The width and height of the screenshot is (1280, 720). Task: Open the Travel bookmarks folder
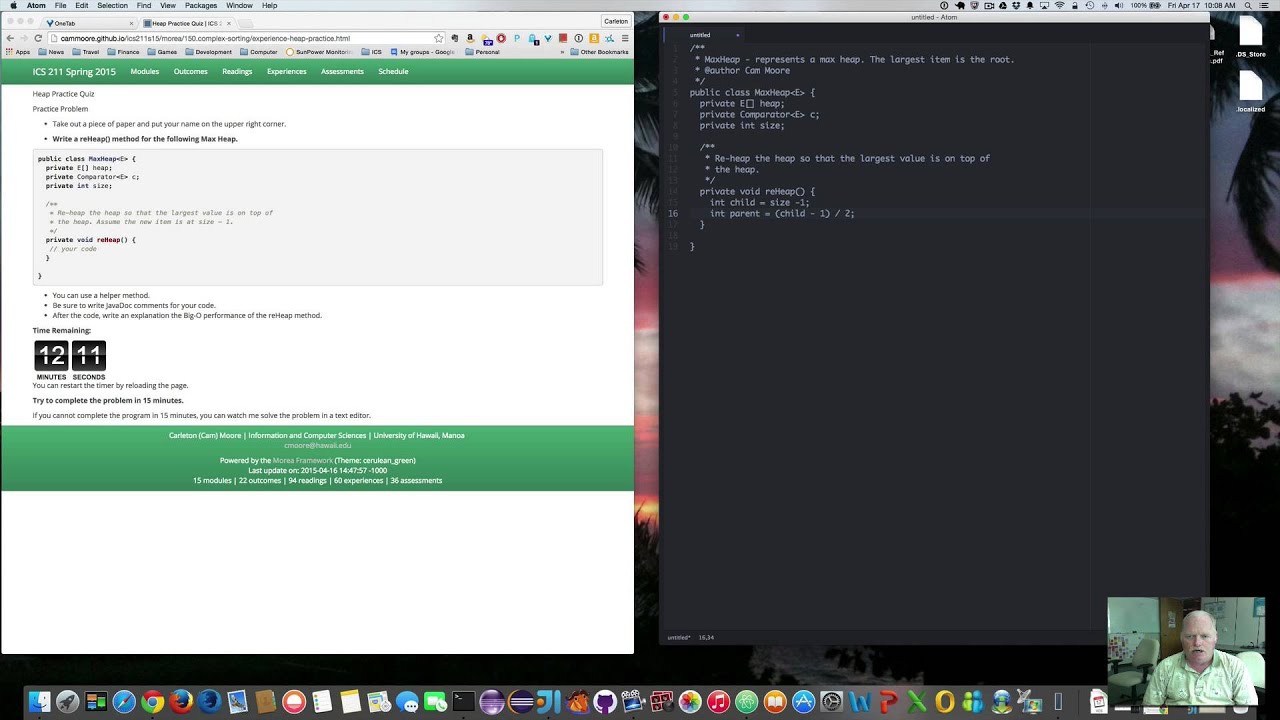tap(86, 52)
